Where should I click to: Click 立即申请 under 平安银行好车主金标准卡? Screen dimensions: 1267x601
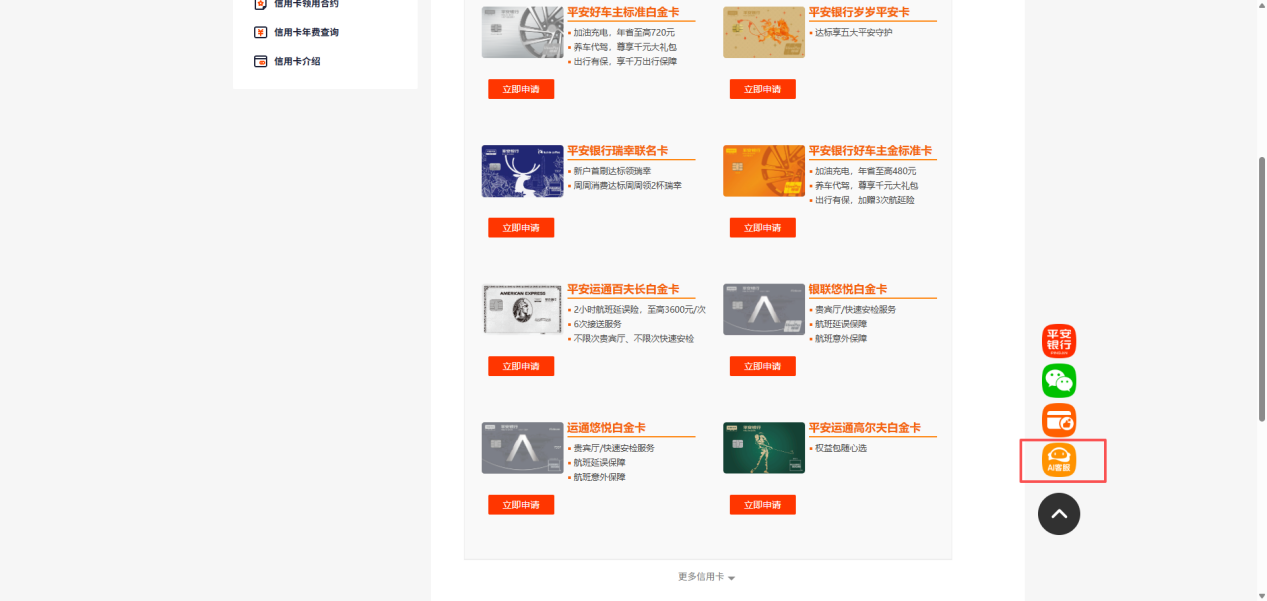[762, 228]
